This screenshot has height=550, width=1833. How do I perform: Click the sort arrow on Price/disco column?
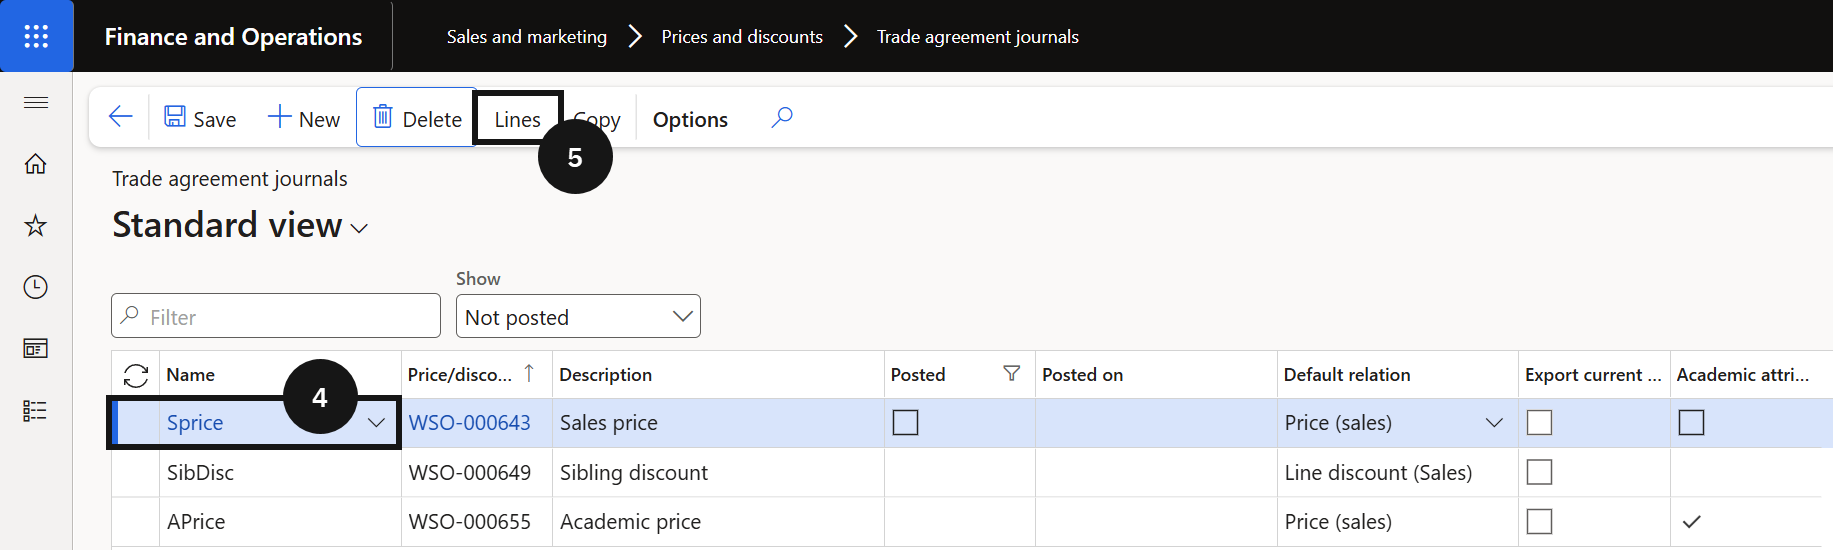coord(529,373)
